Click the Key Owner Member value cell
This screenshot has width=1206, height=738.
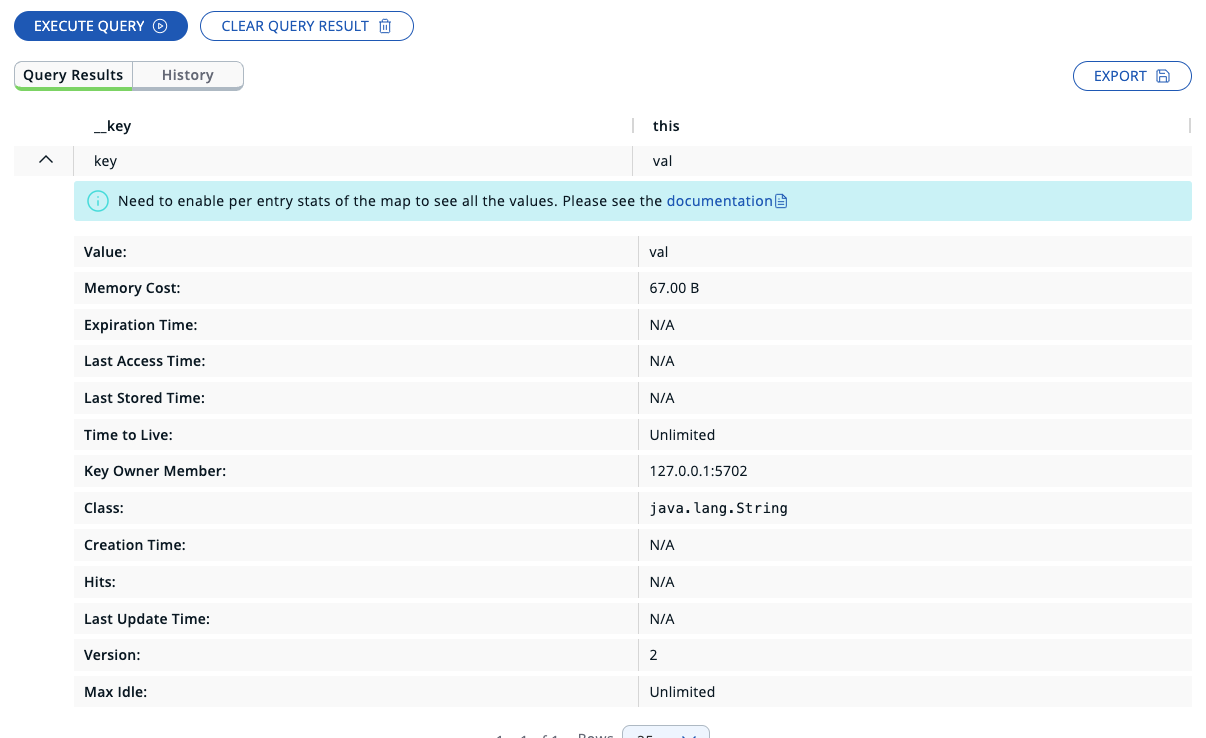(700, 471)
